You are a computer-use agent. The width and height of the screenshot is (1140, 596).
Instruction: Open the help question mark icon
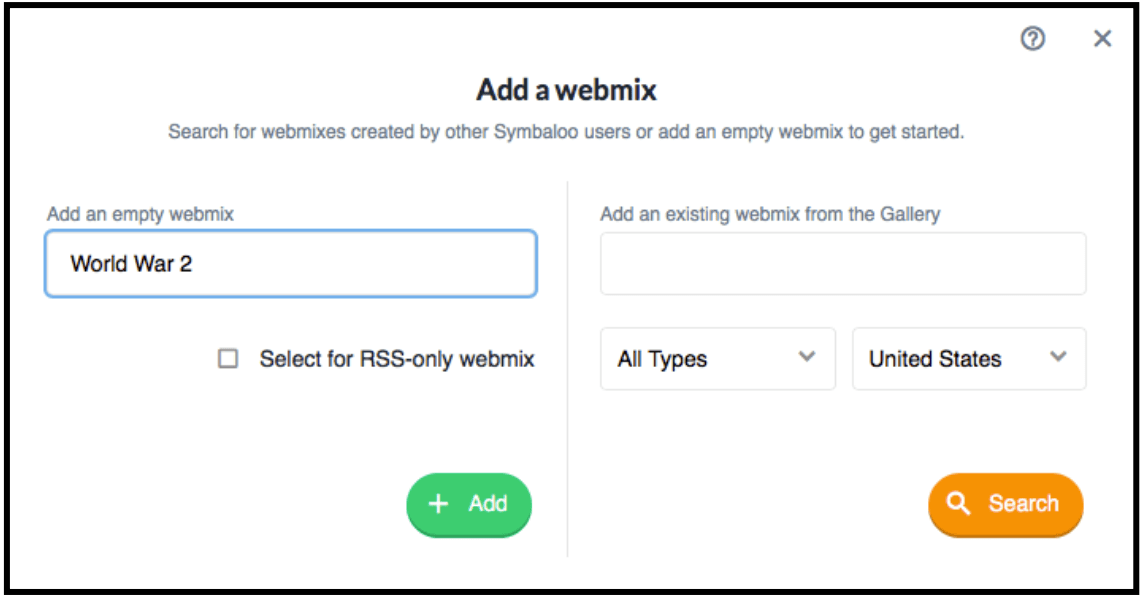(x=1033, y=39)
